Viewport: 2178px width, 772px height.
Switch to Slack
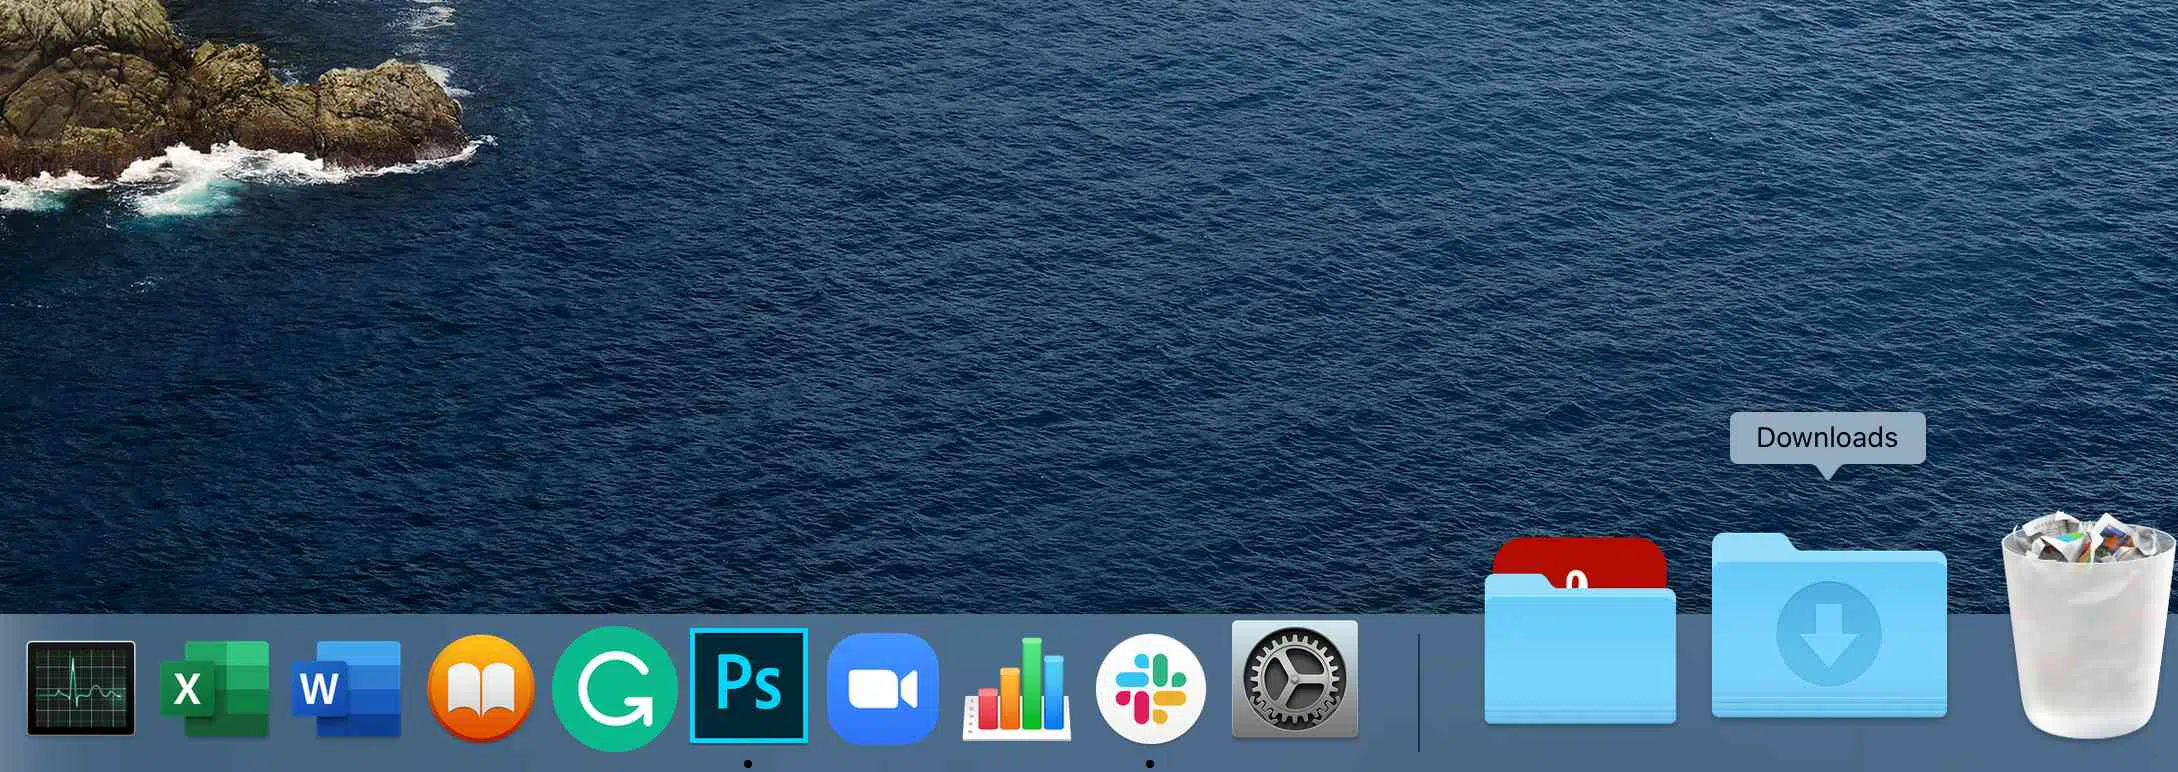(x=1150, y=688)
